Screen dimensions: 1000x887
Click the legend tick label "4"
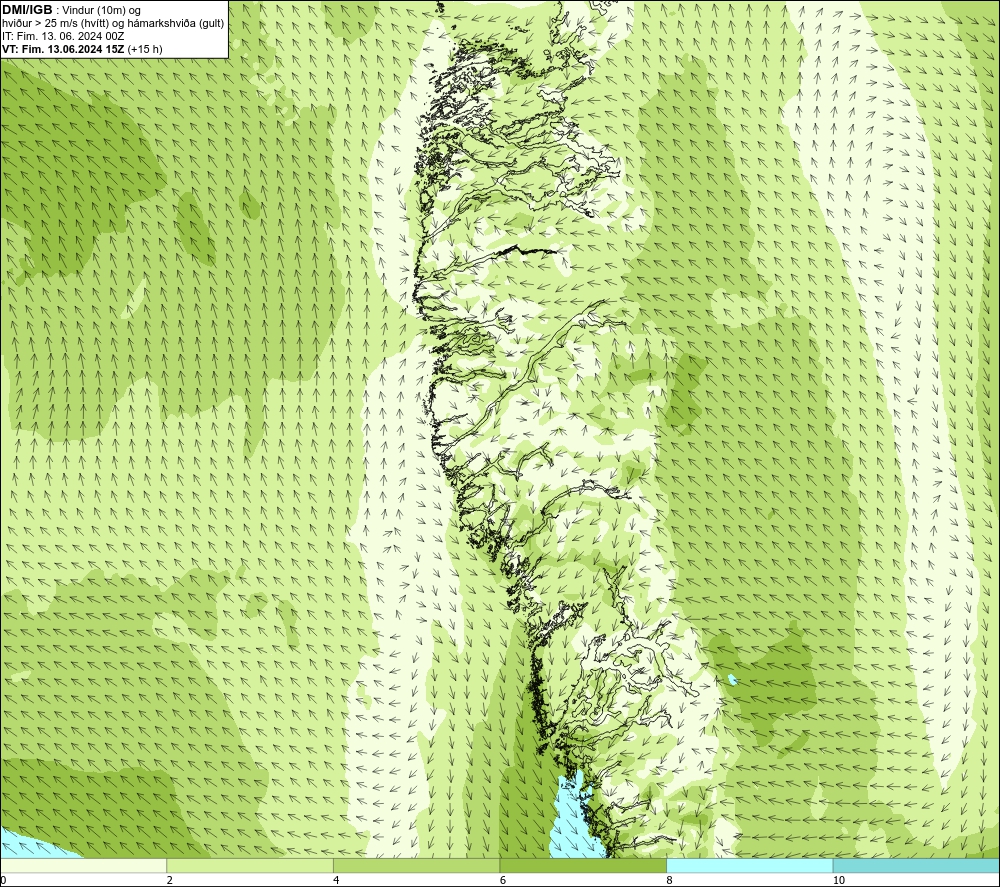point(336,880)
